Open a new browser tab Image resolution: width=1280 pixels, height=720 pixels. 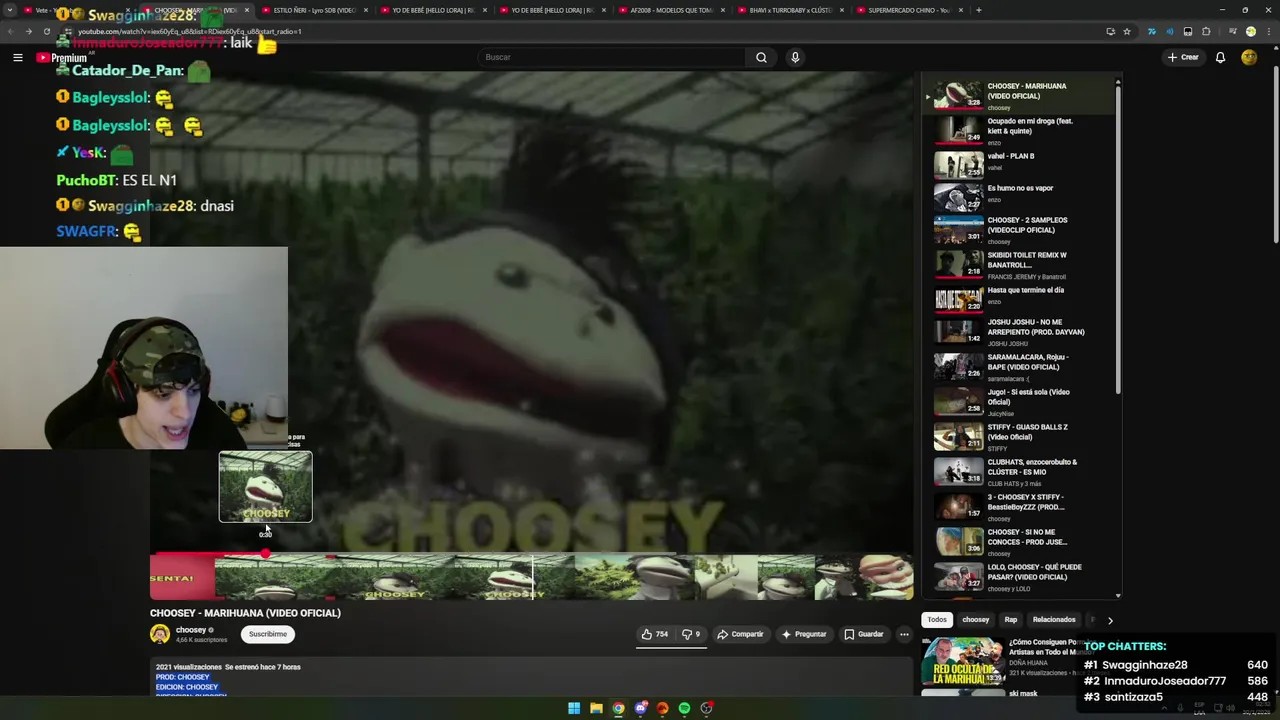978,10
